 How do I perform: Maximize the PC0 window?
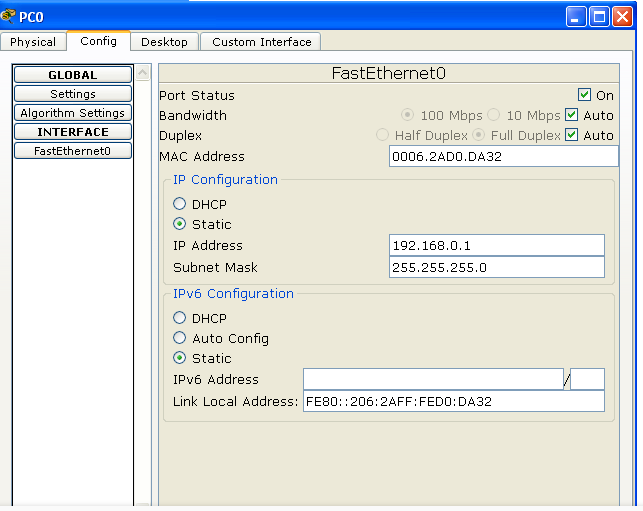pos(599,17)
